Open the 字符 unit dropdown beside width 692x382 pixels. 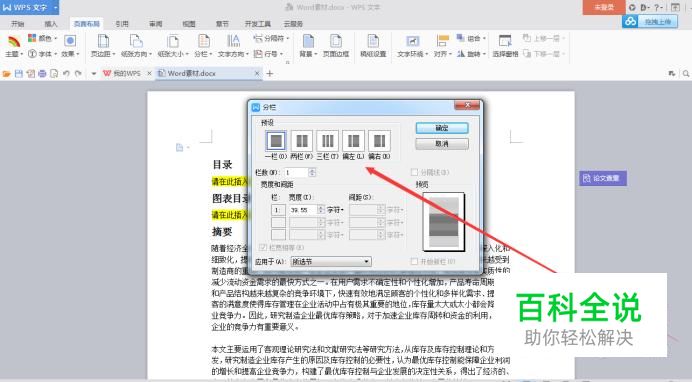[x=335, y=210]
